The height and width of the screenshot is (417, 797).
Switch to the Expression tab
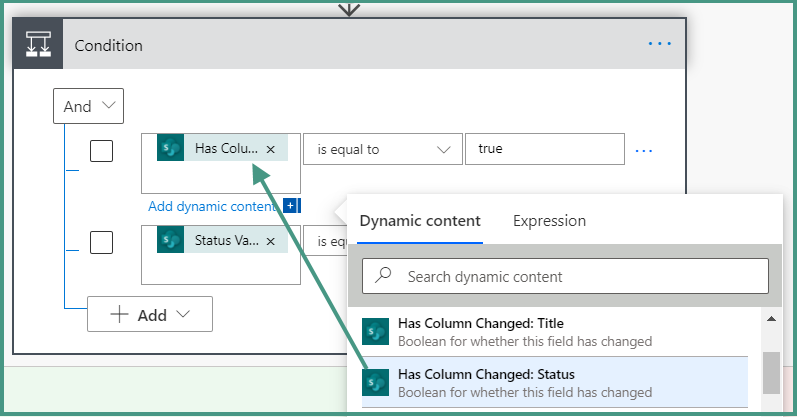tap(549, 221)
